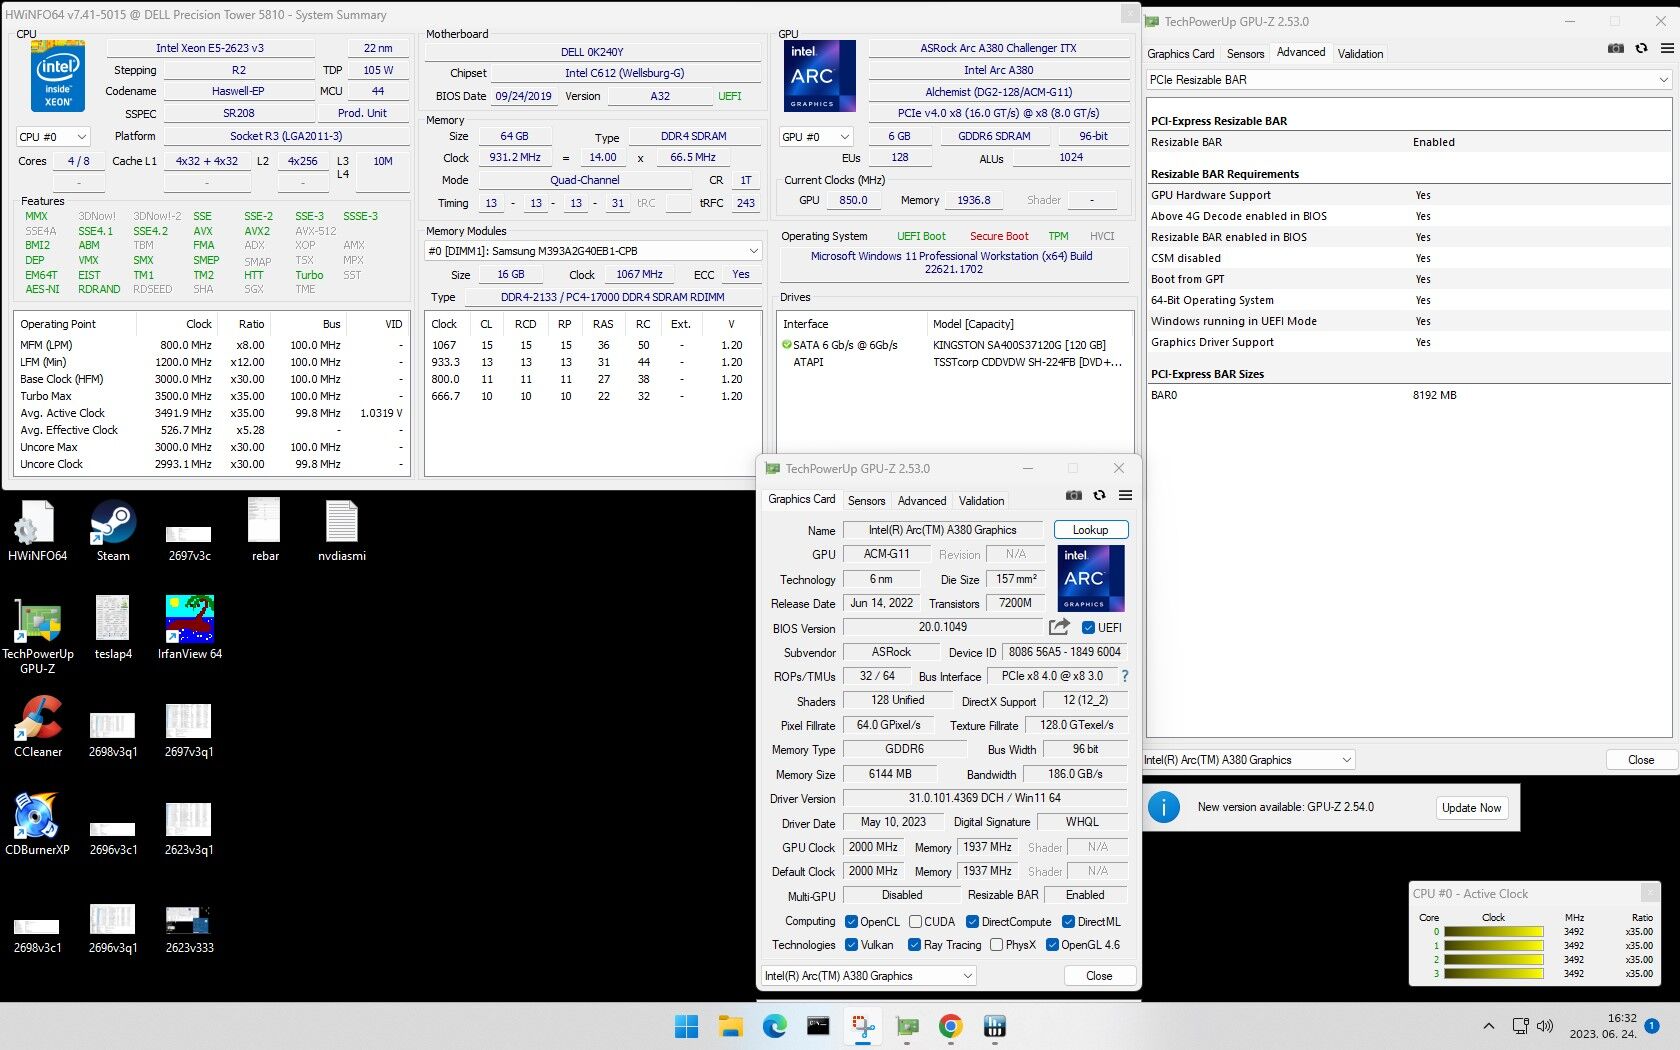Toggle the CUDA checkbox
Image resolution: width=1680 pixels, height=1050 pixels.
click(x=915, y=922)
